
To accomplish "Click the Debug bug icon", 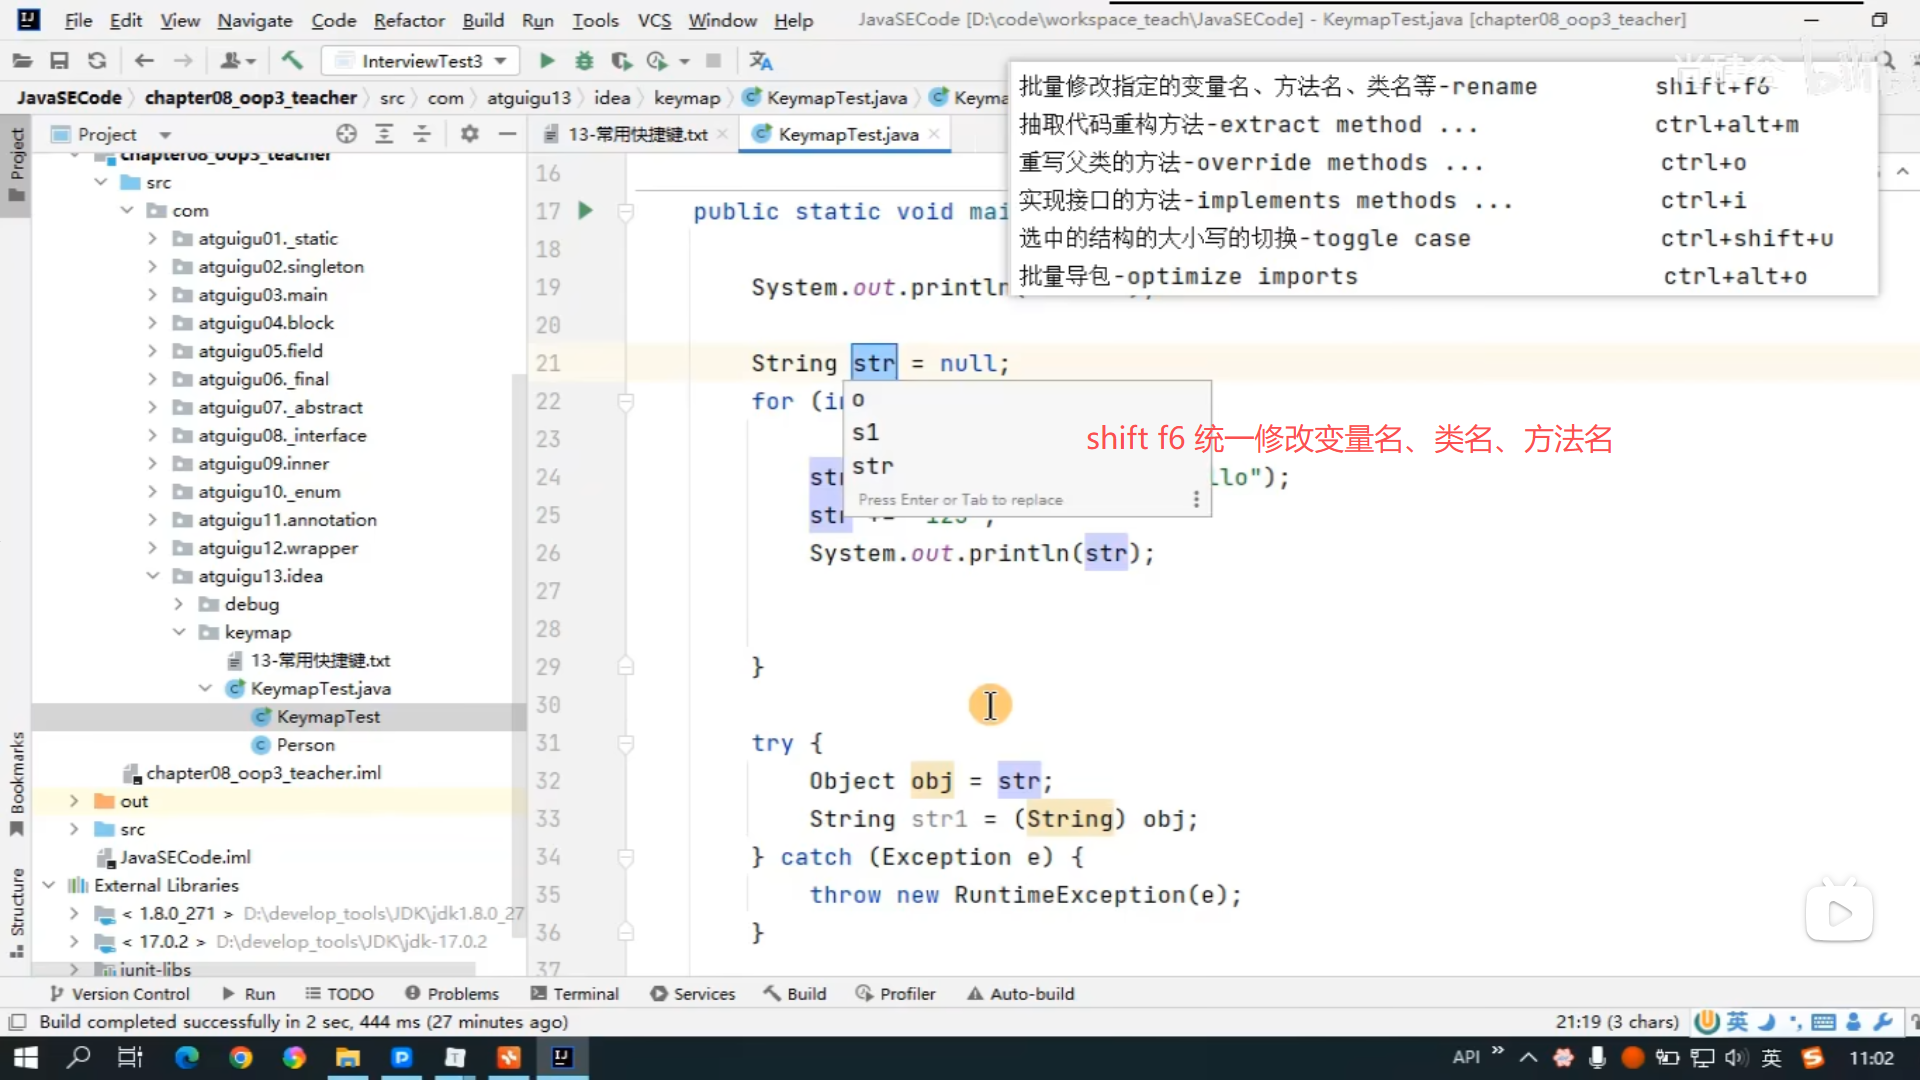I will [x=584, y=61].
